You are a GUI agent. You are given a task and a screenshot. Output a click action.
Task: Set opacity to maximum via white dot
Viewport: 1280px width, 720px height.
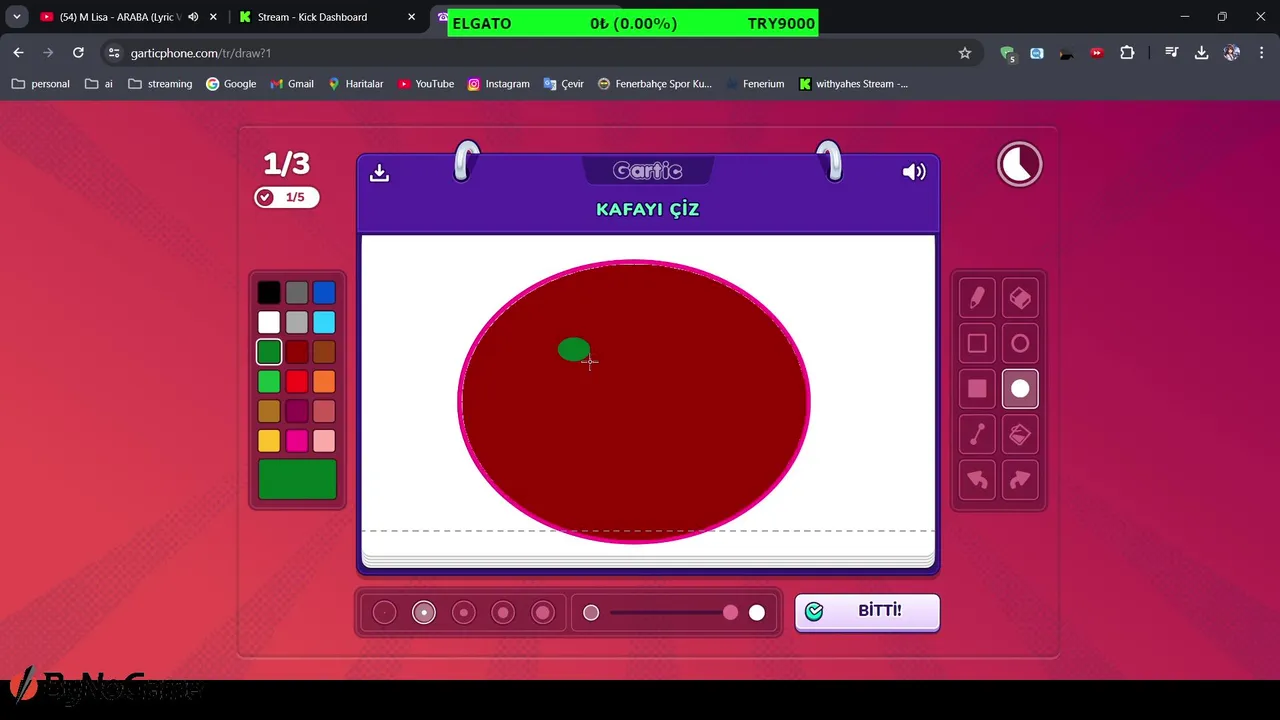coord(757,613)
